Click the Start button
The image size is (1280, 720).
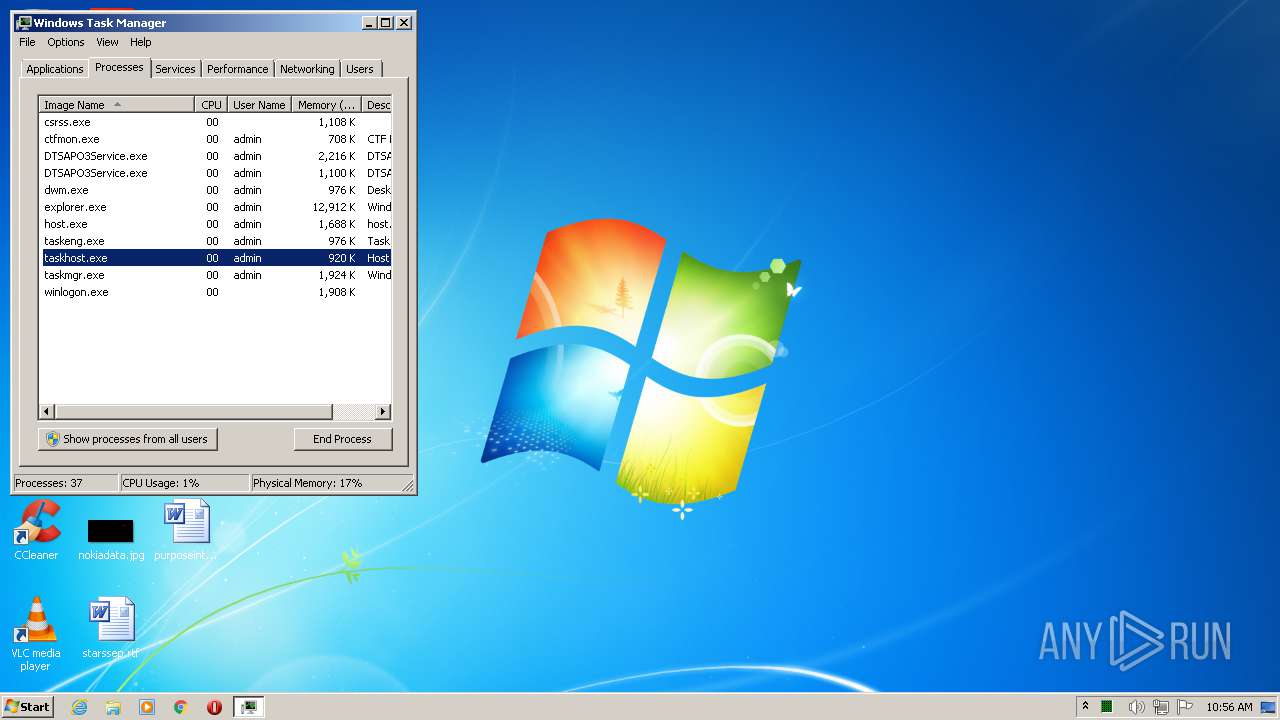[28, 706]
